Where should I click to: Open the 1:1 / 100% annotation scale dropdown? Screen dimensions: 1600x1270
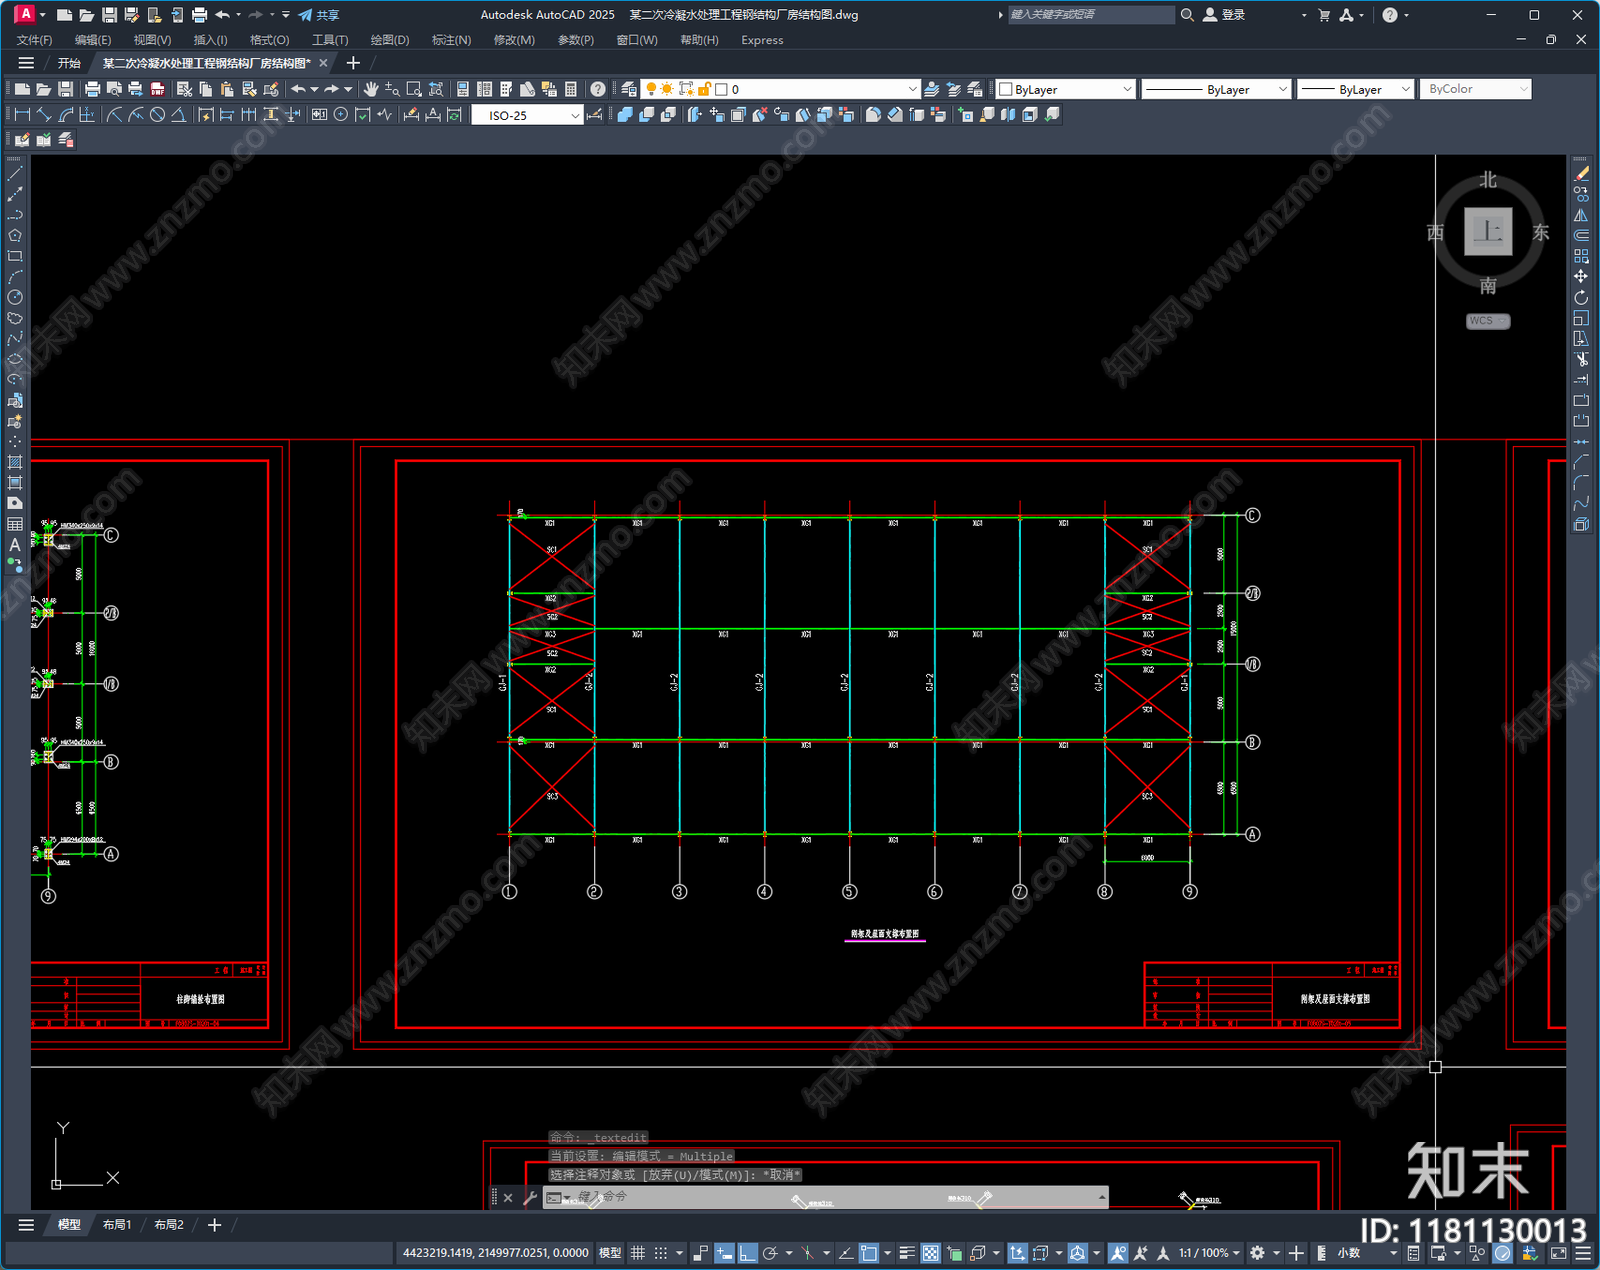(x=1209, y=1253)
